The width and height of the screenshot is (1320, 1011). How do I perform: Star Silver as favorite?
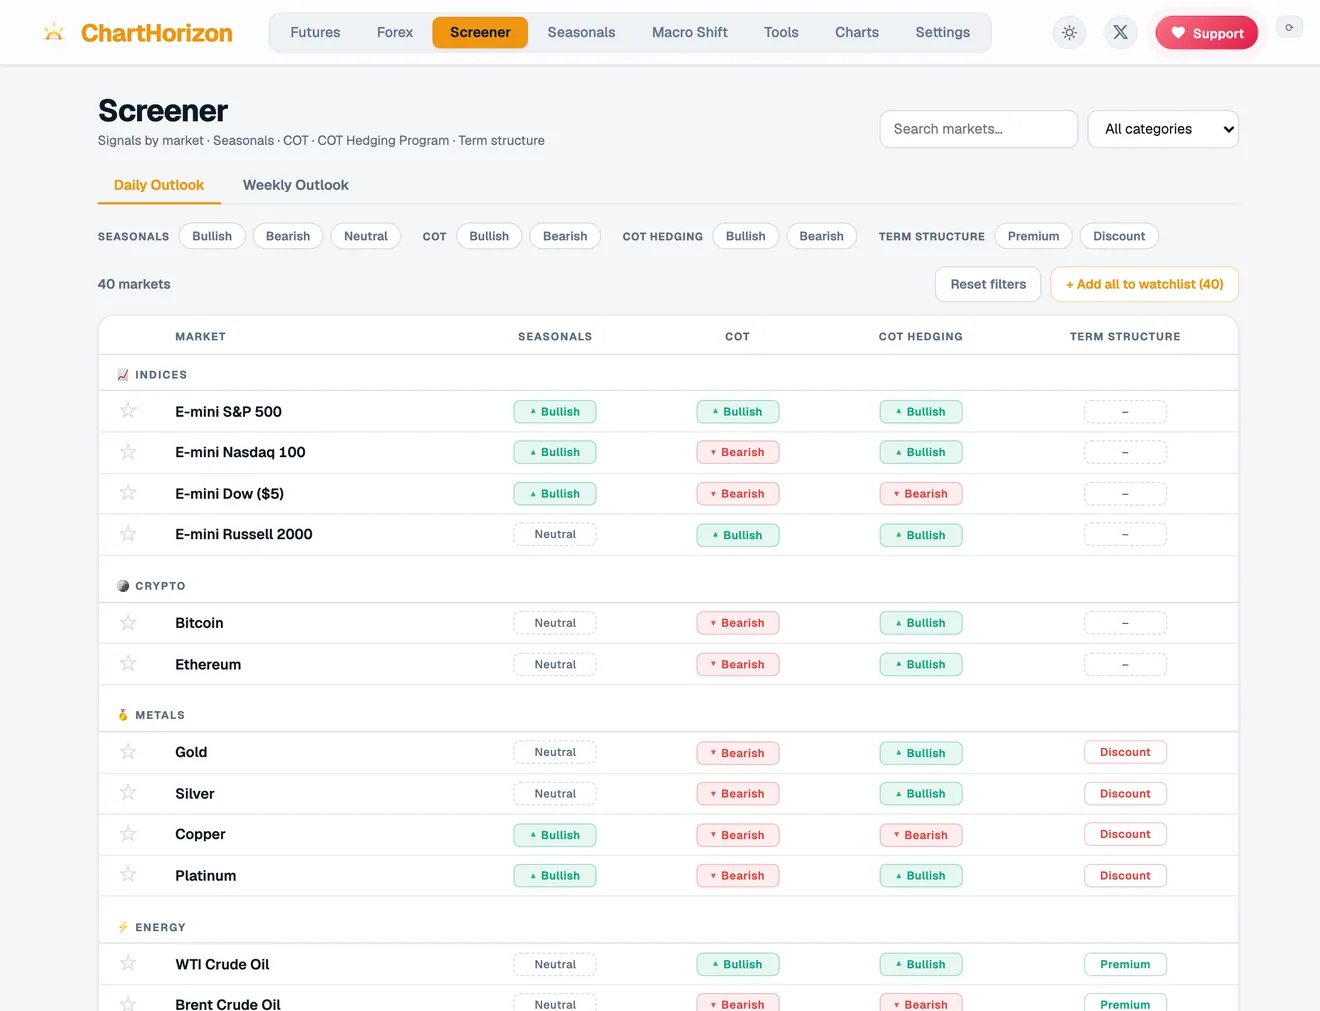[128, 793]
